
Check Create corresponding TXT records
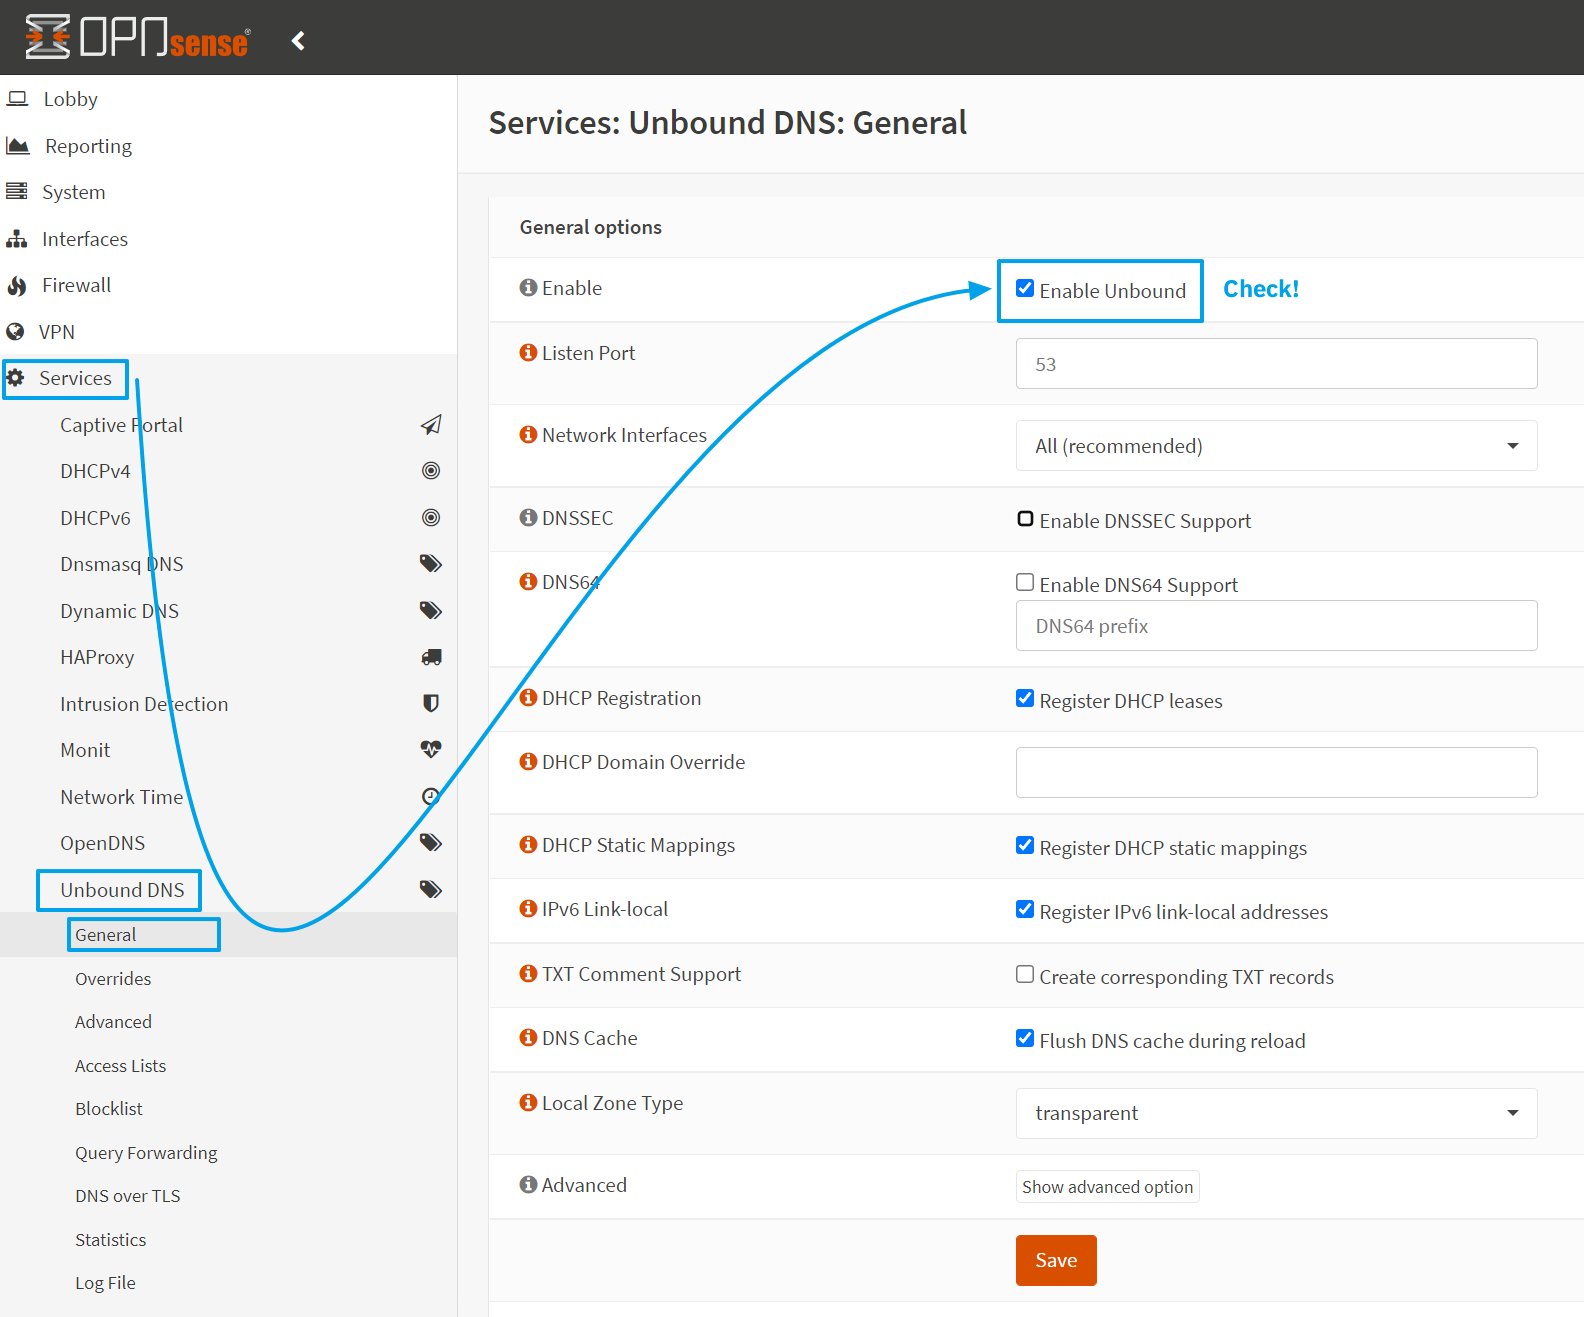(1025, 974)
